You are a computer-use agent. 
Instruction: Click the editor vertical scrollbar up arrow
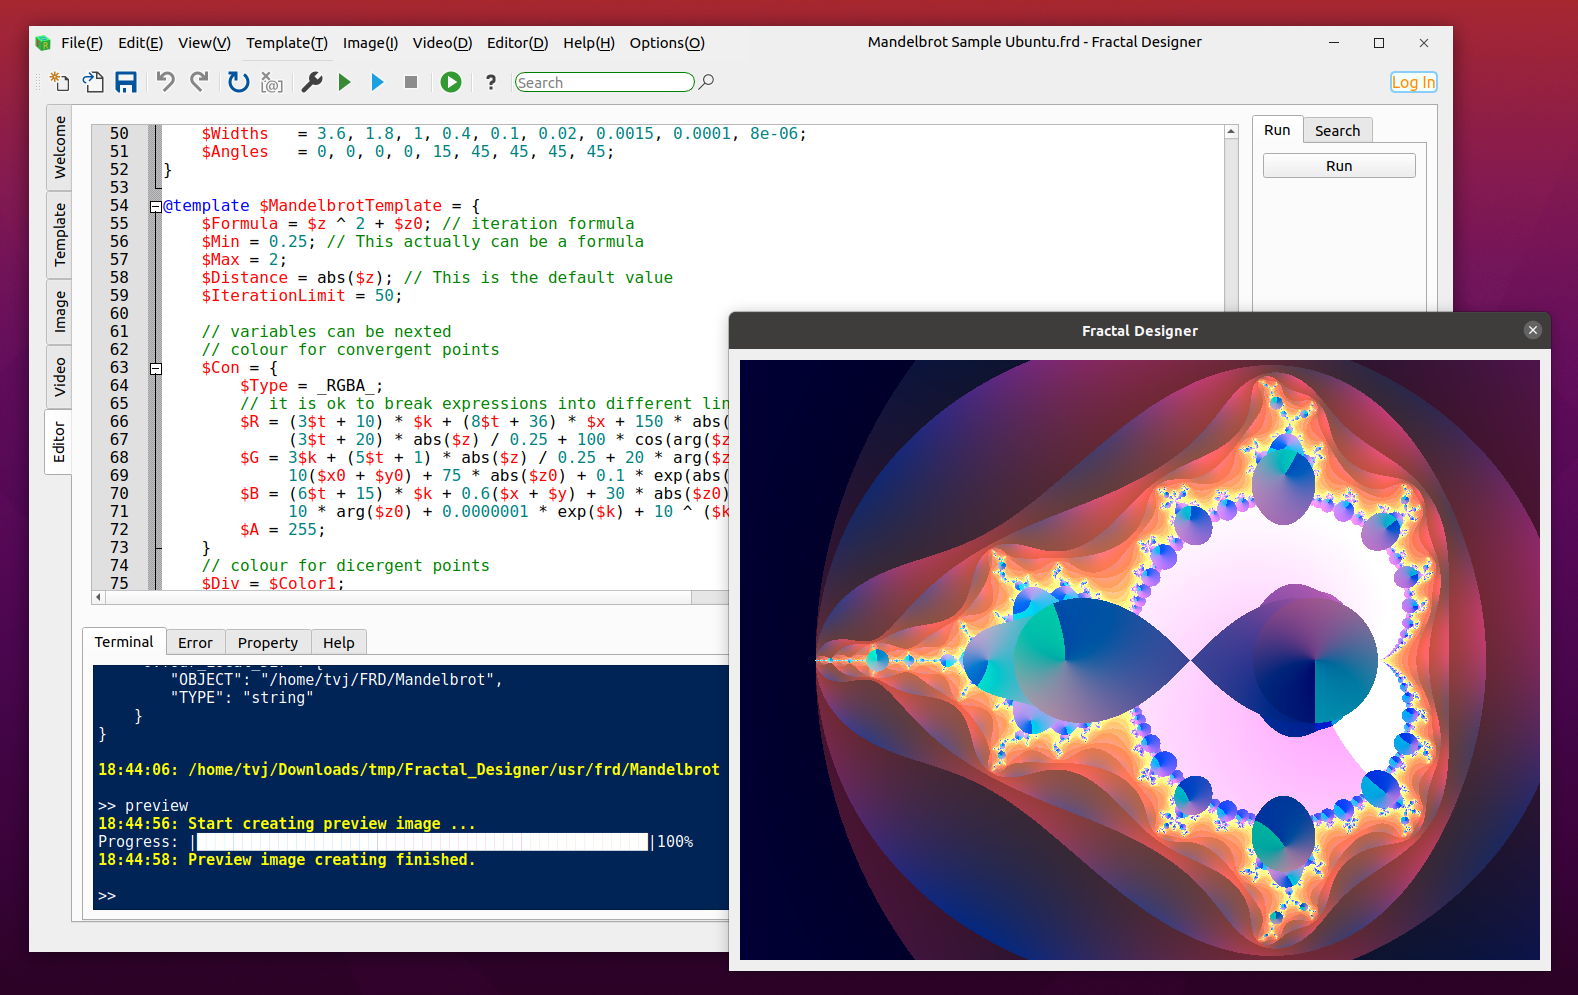coord(1231,132)
